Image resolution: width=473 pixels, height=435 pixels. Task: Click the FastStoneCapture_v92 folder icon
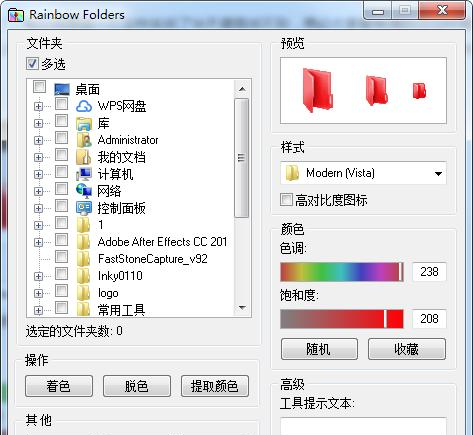[x=83, y=259]
